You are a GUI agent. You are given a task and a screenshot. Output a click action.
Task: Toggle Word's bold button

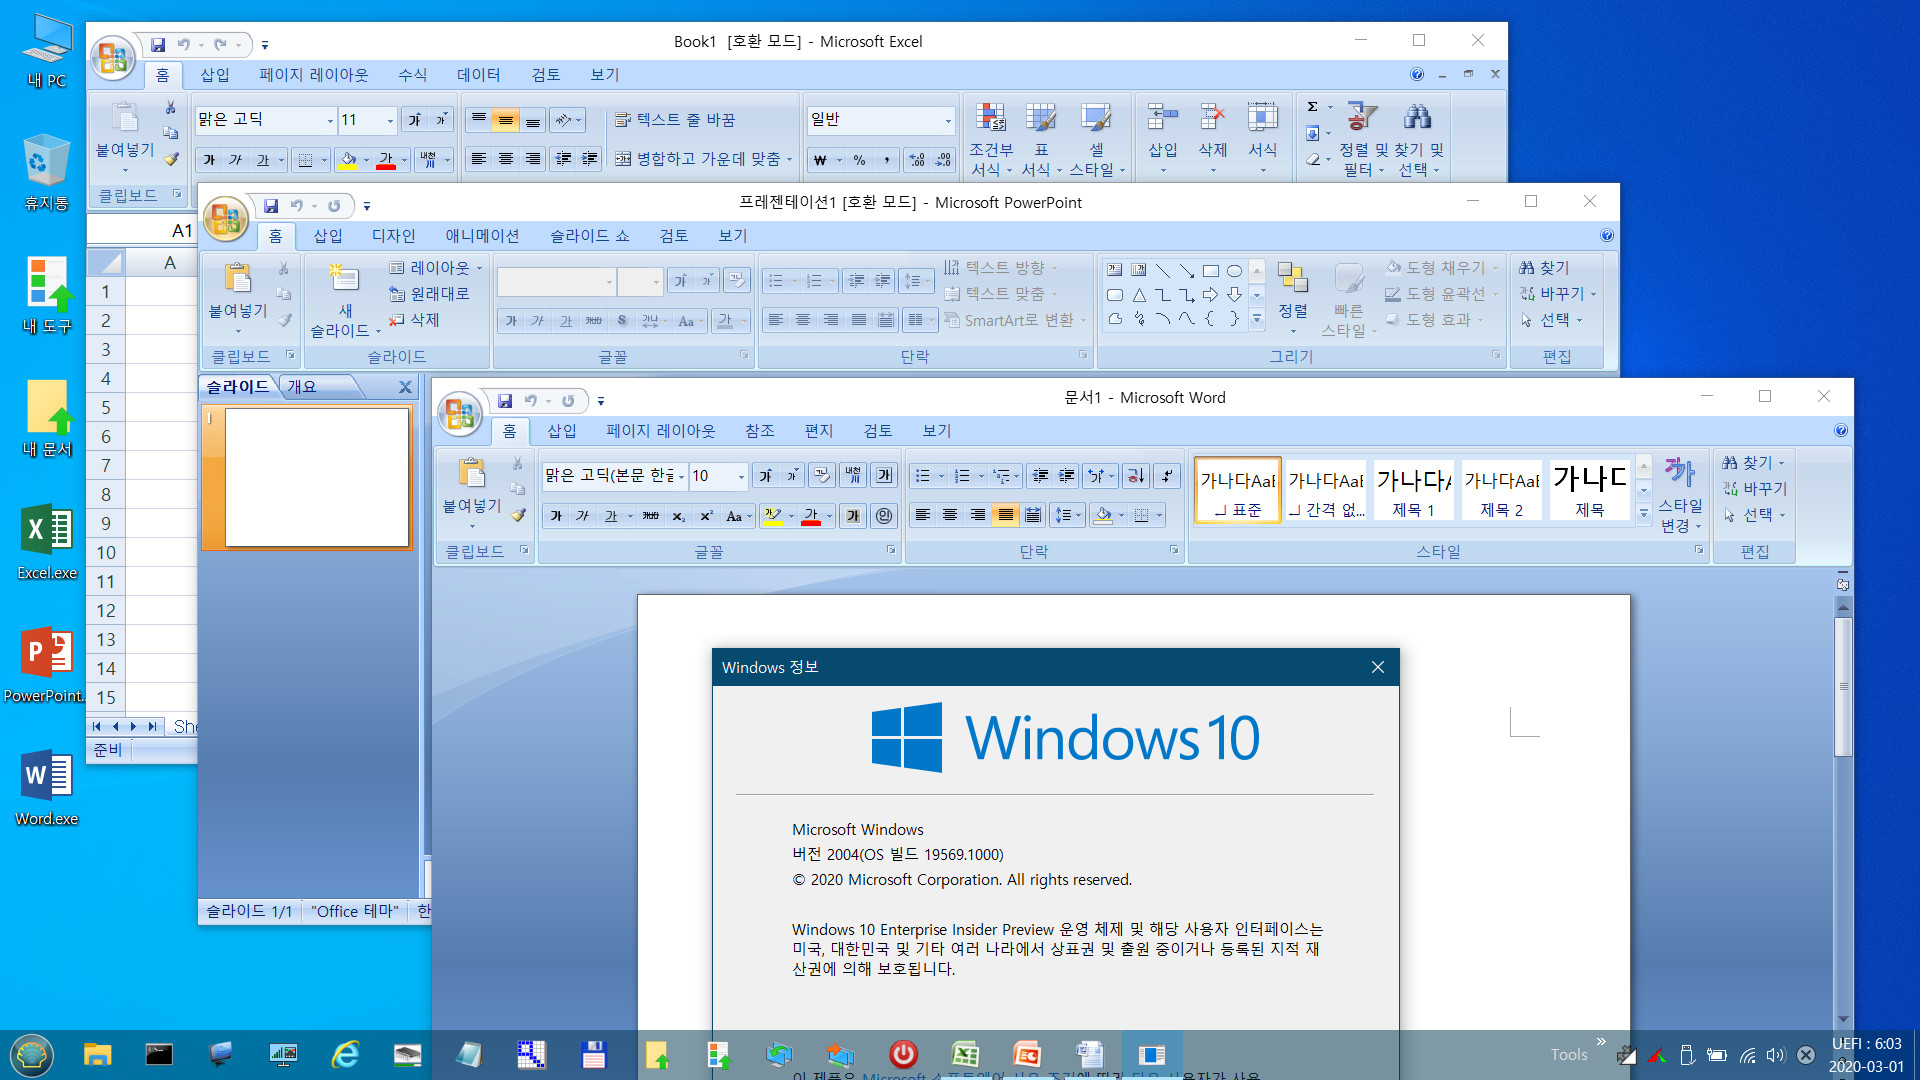point(556,516)
